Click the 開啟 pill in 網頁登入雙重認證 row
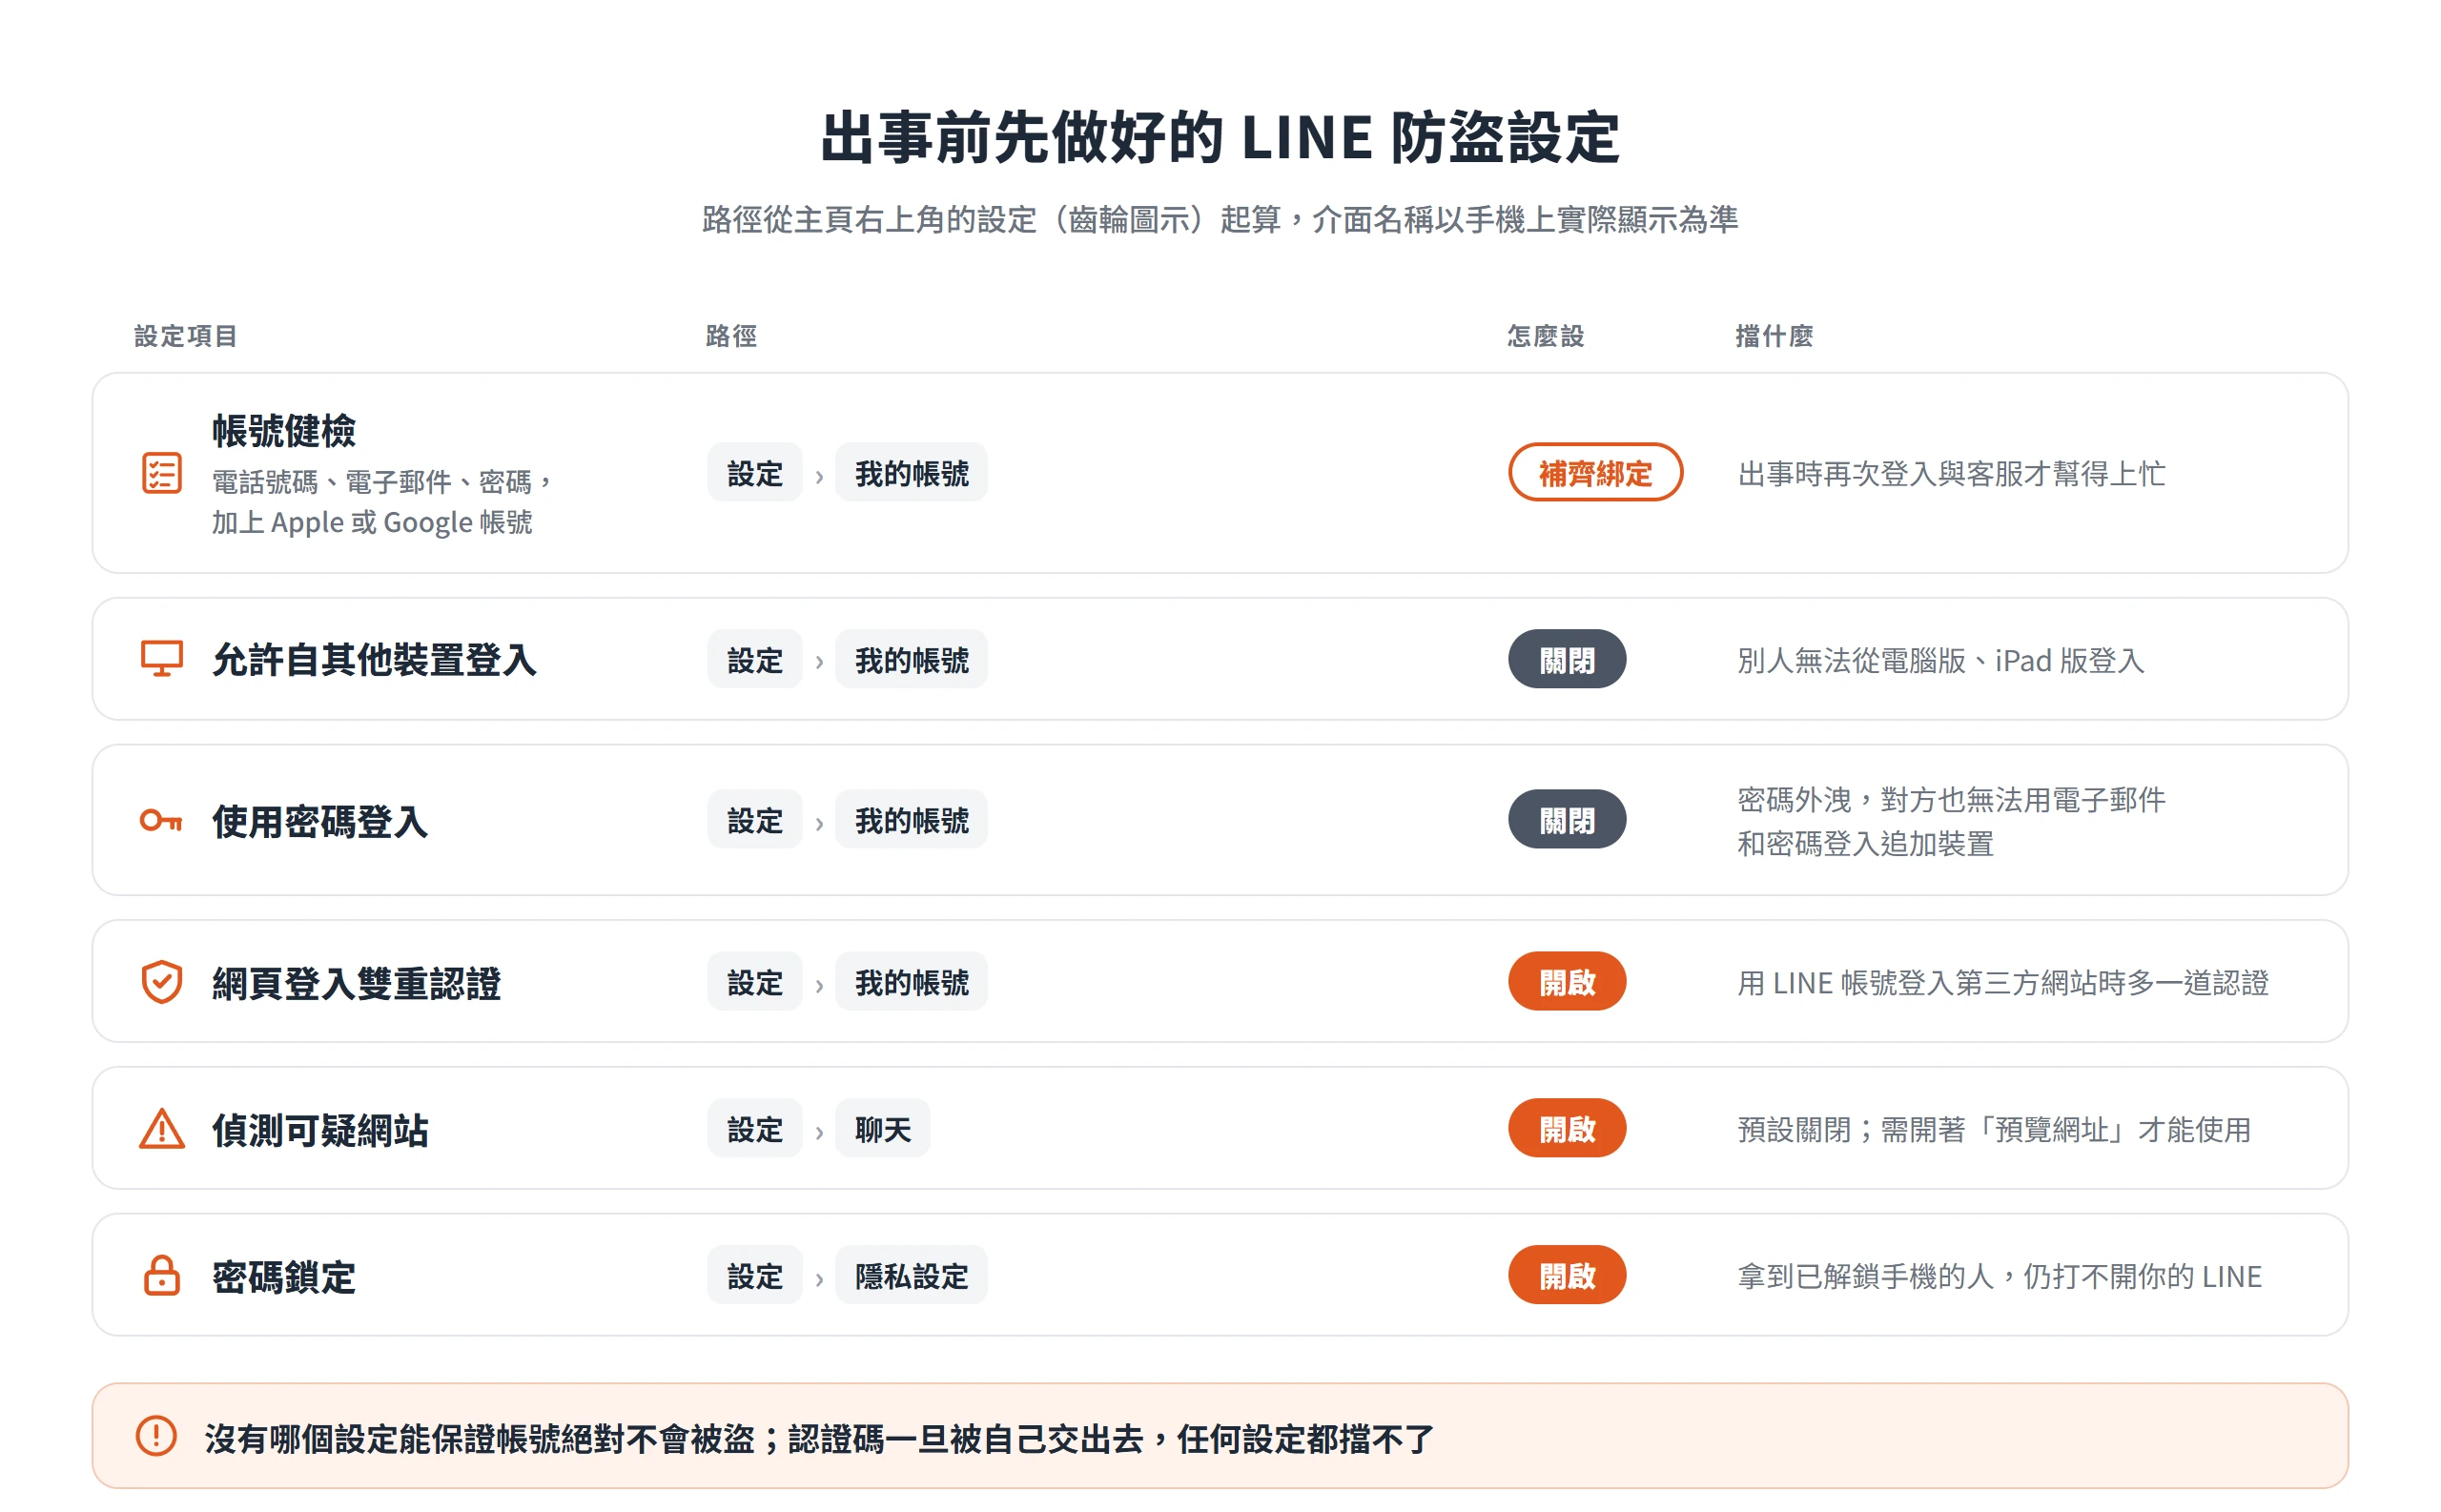This screenshot has width=2441, height=1512. point(1567,982)
